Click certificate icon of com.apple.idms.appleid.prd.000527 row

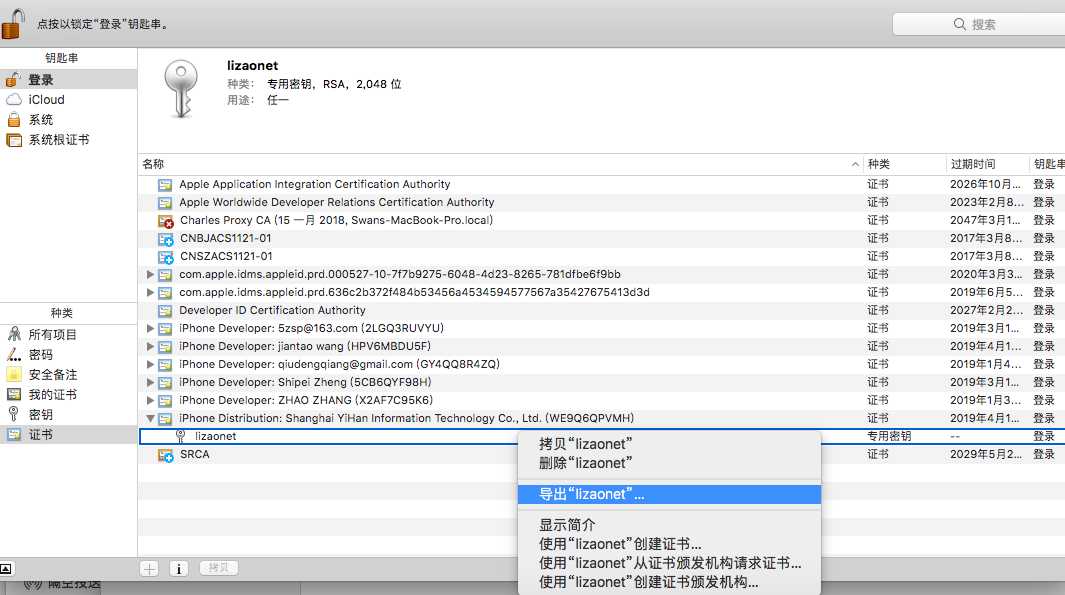tap(165, 274)
